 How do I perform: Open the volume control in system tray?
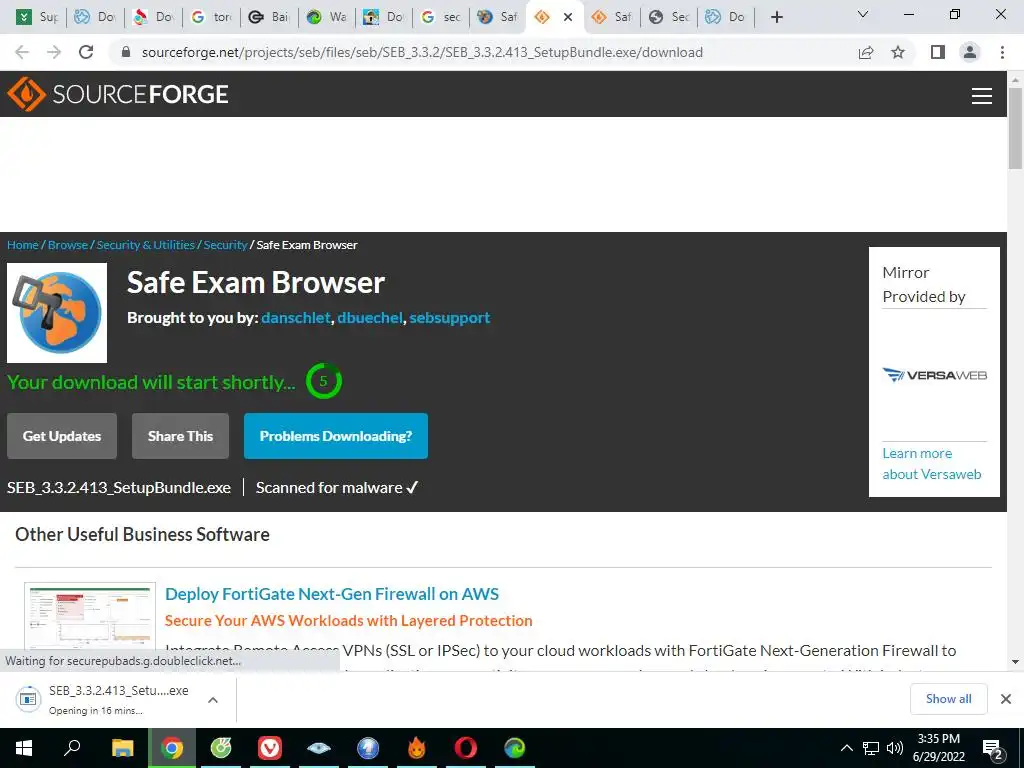click(x=894, y=748)
